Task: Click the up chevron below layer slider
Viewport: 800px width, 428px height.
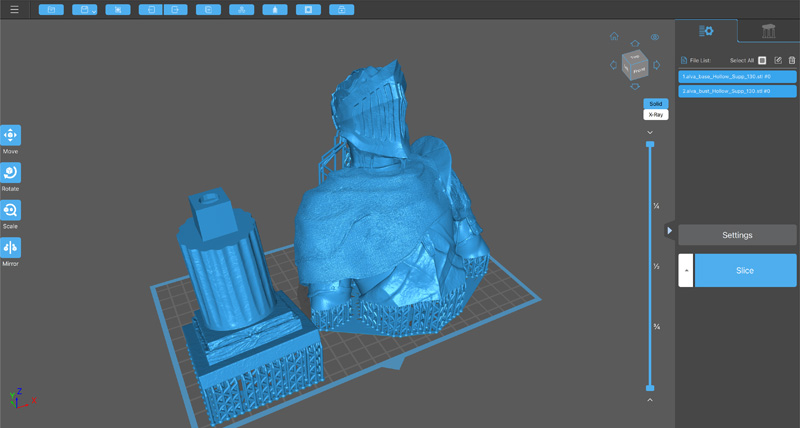Action: (650, 400)
